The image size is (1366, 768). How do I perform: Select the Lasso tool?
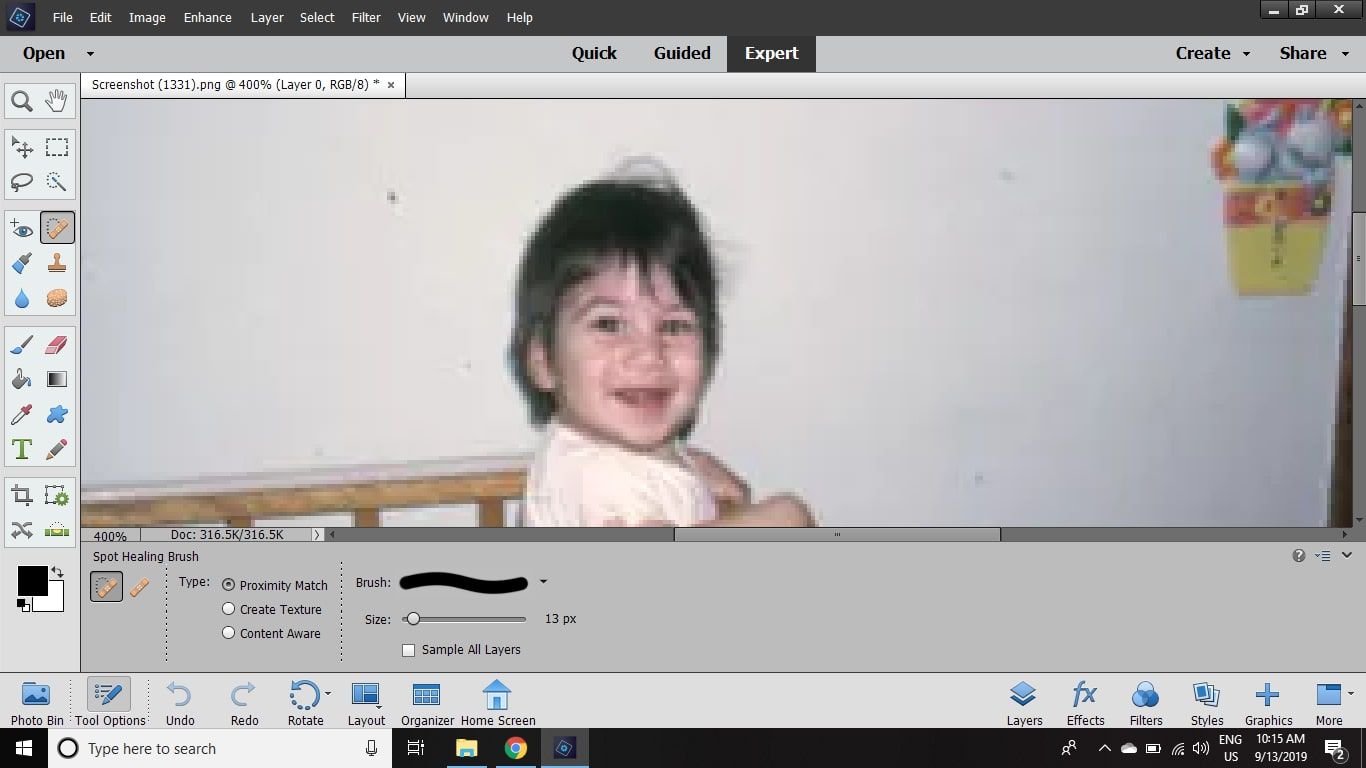click(x=22, y=182)
